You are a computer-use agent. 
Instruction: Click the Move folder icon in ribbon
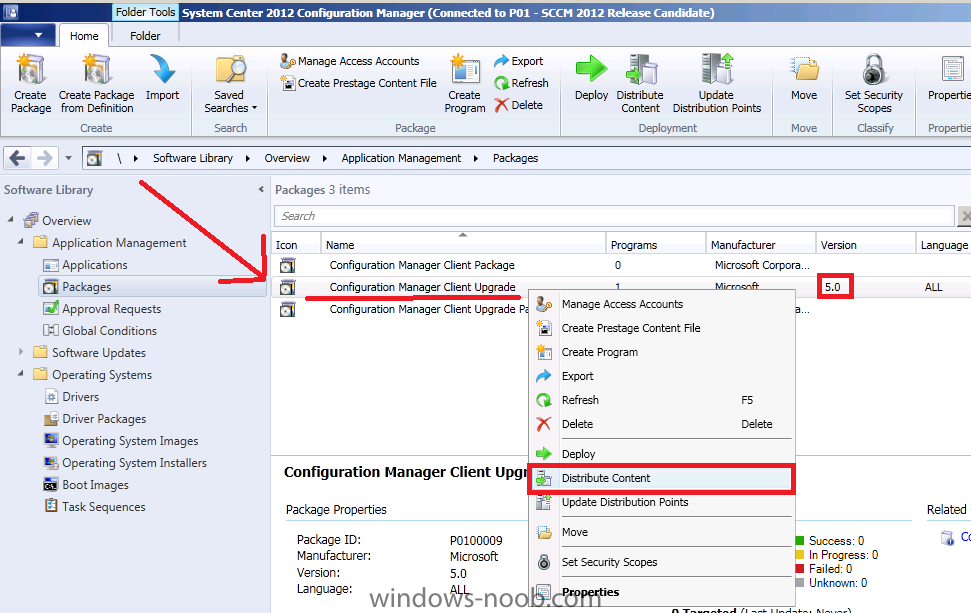click(x=804, y=69)
